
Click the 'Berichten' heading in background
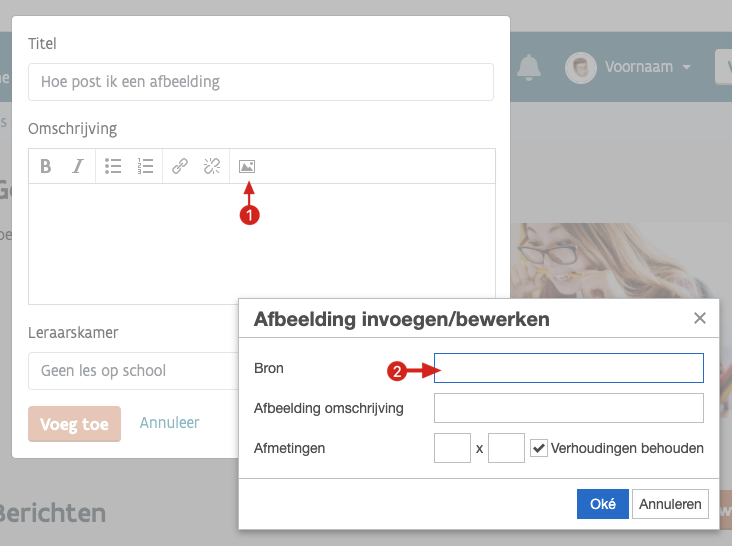tap(52, 513)
